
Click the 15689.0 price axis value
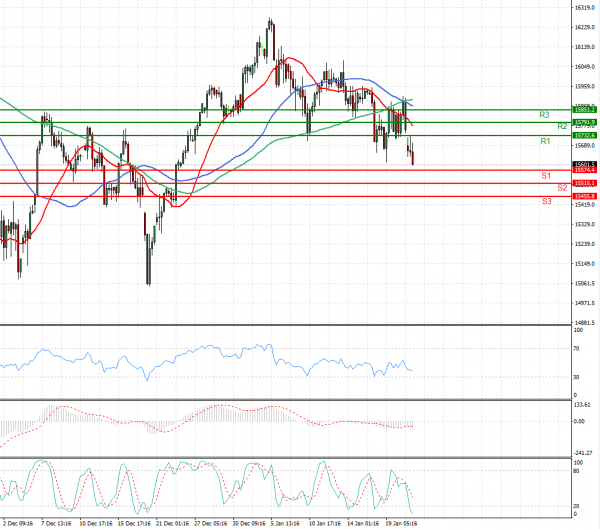585,145
